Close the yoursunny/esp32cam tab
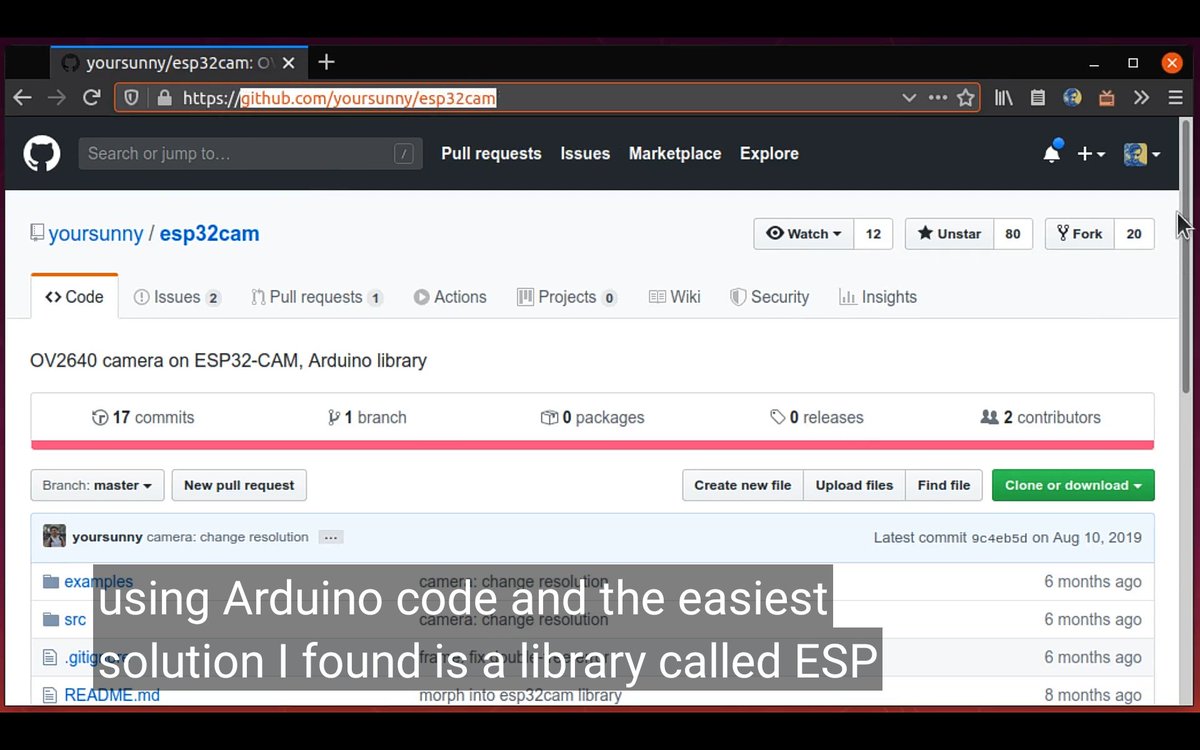 click(289, 63)
